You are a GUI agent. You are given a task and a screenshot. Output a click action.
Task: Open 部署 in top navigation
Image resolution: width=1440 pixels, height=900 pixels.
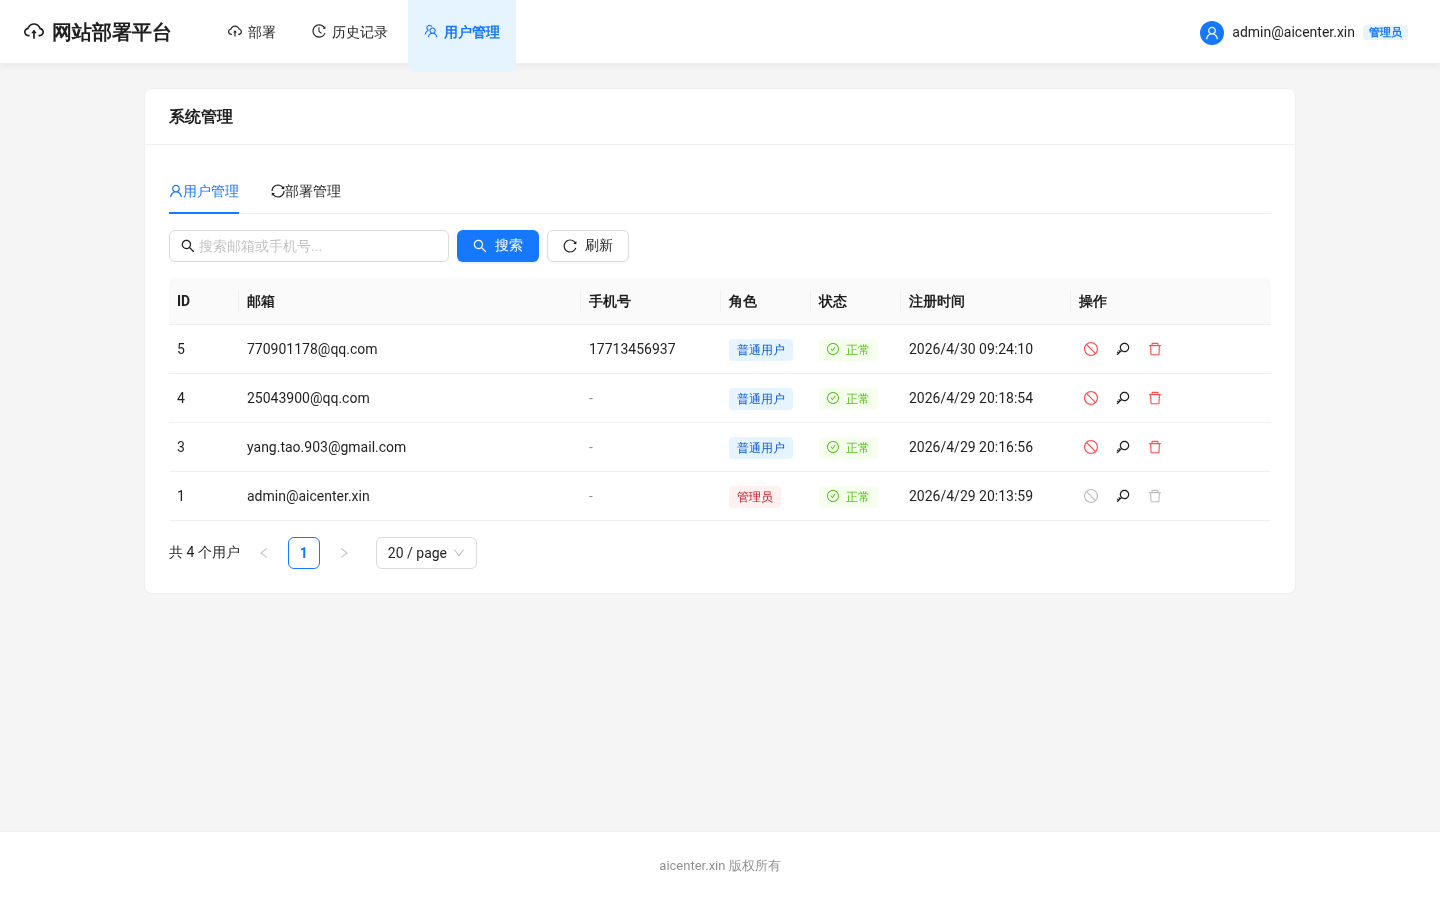point(252,32)
